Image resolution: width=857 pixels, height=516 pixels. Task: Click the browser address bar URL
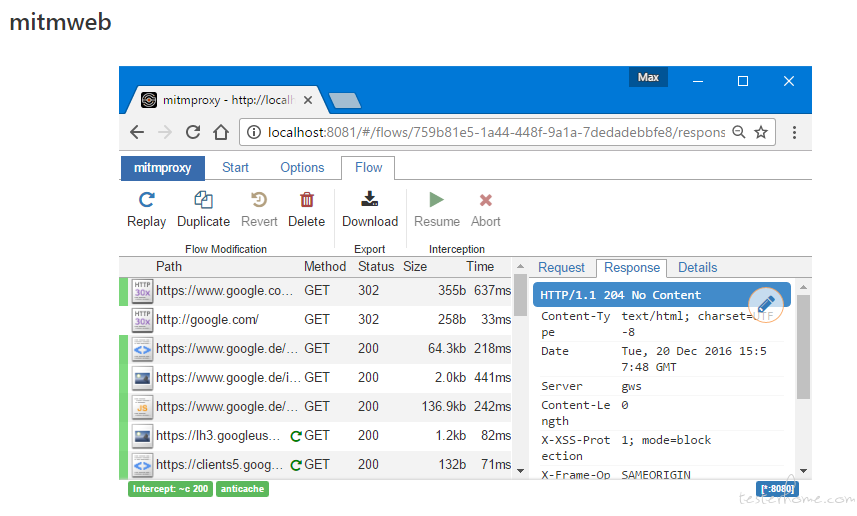click(496, 132)
